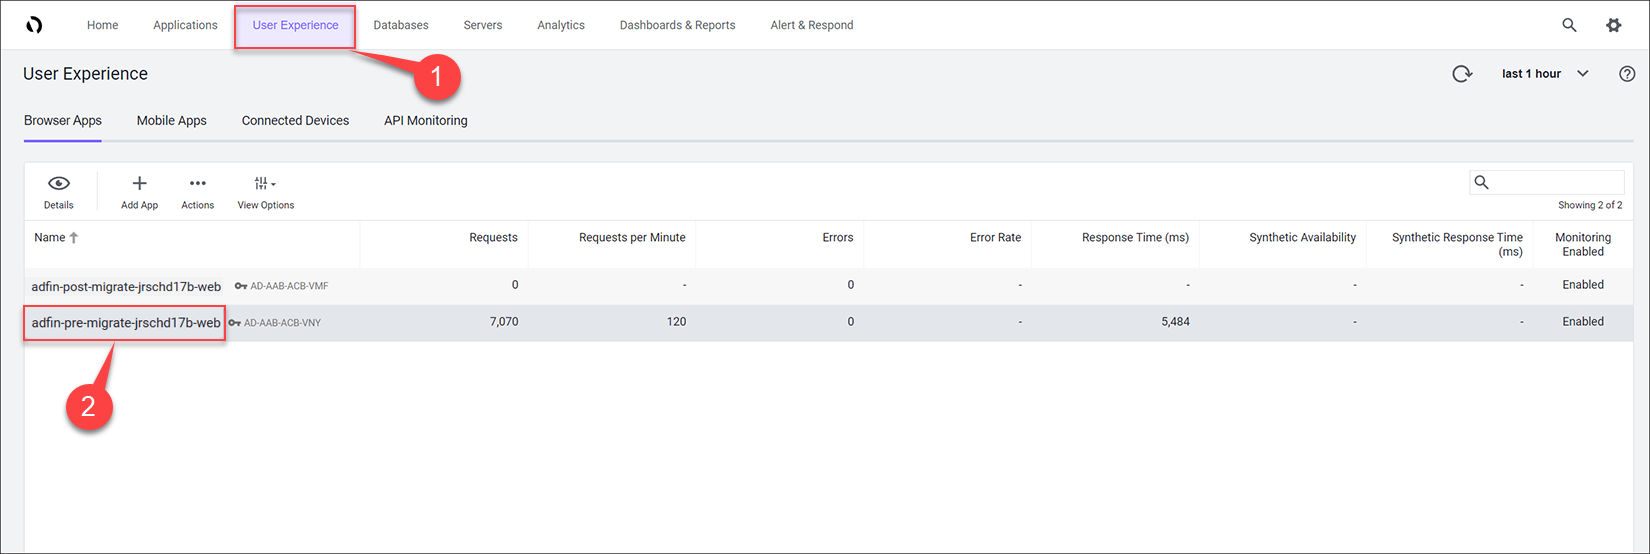Open the help question mark icon
Screen dimensions: 1650x554
tap(1627, 74)
